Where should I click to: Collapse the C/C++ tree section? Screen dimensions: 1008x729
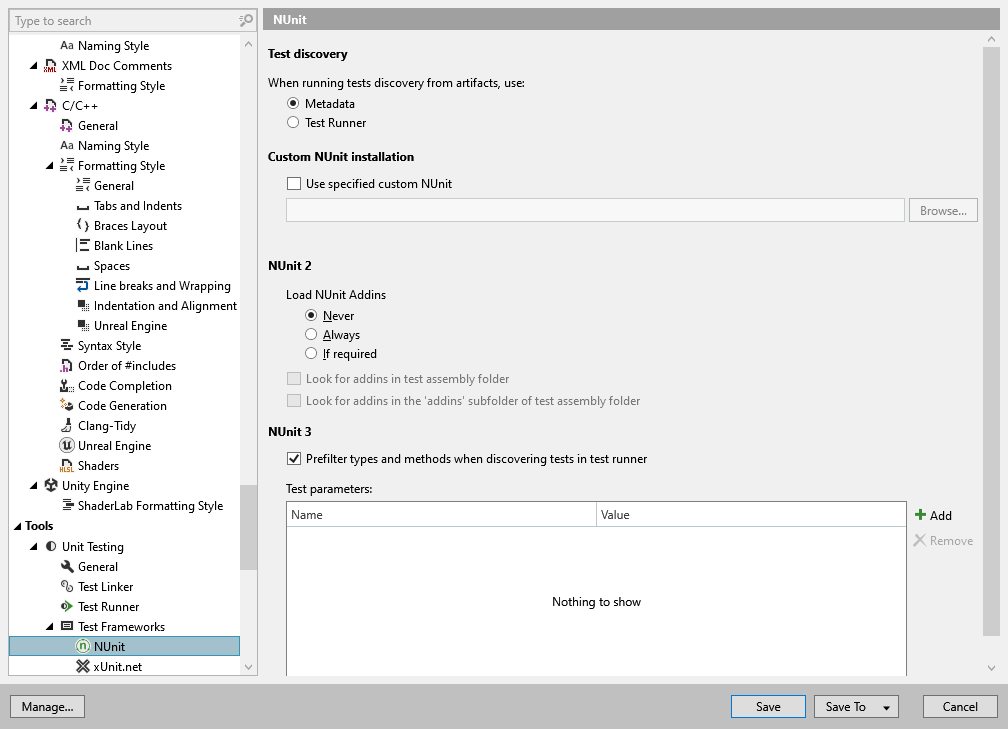click(33, 105)
